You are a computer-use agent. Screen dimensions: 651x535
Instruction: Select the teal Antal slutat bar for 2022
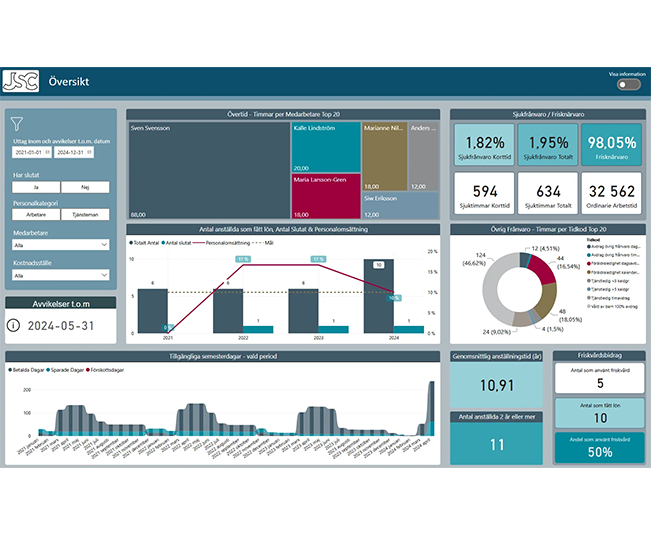point(258,330)
